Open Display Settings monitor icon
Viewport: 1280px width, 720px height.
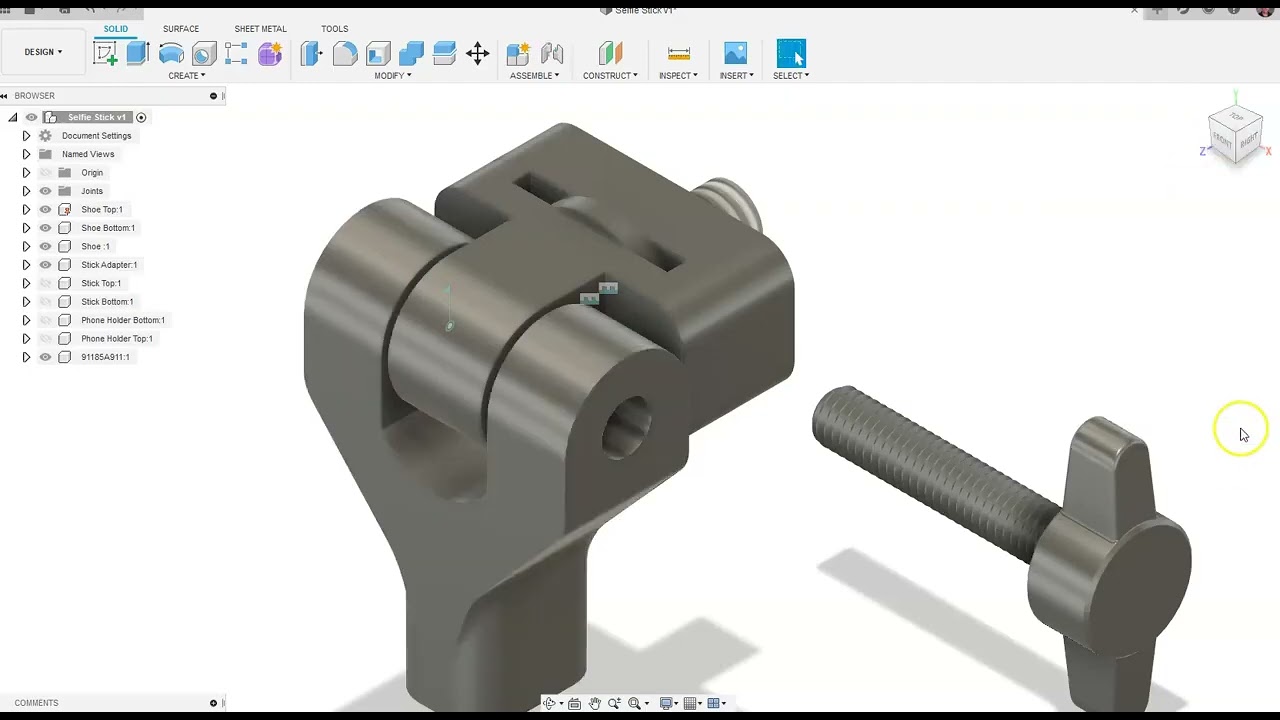666,704
